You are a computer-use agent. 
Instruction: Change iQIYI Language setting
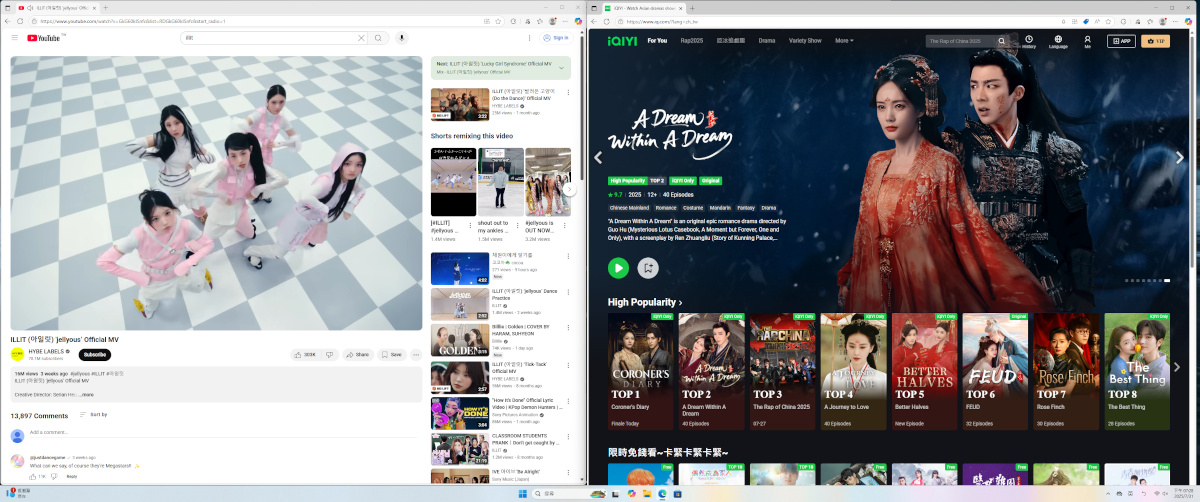1058,41
